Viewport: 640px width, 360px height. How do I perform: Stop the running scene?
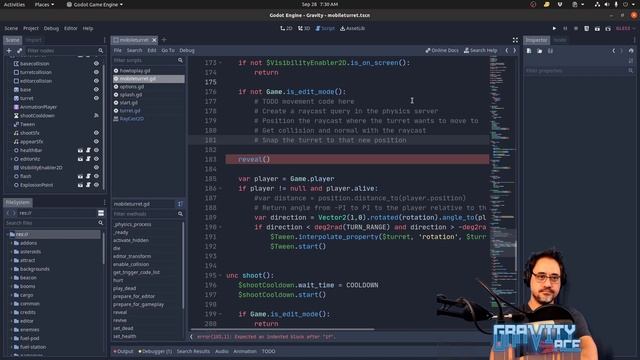coord(576,29)
